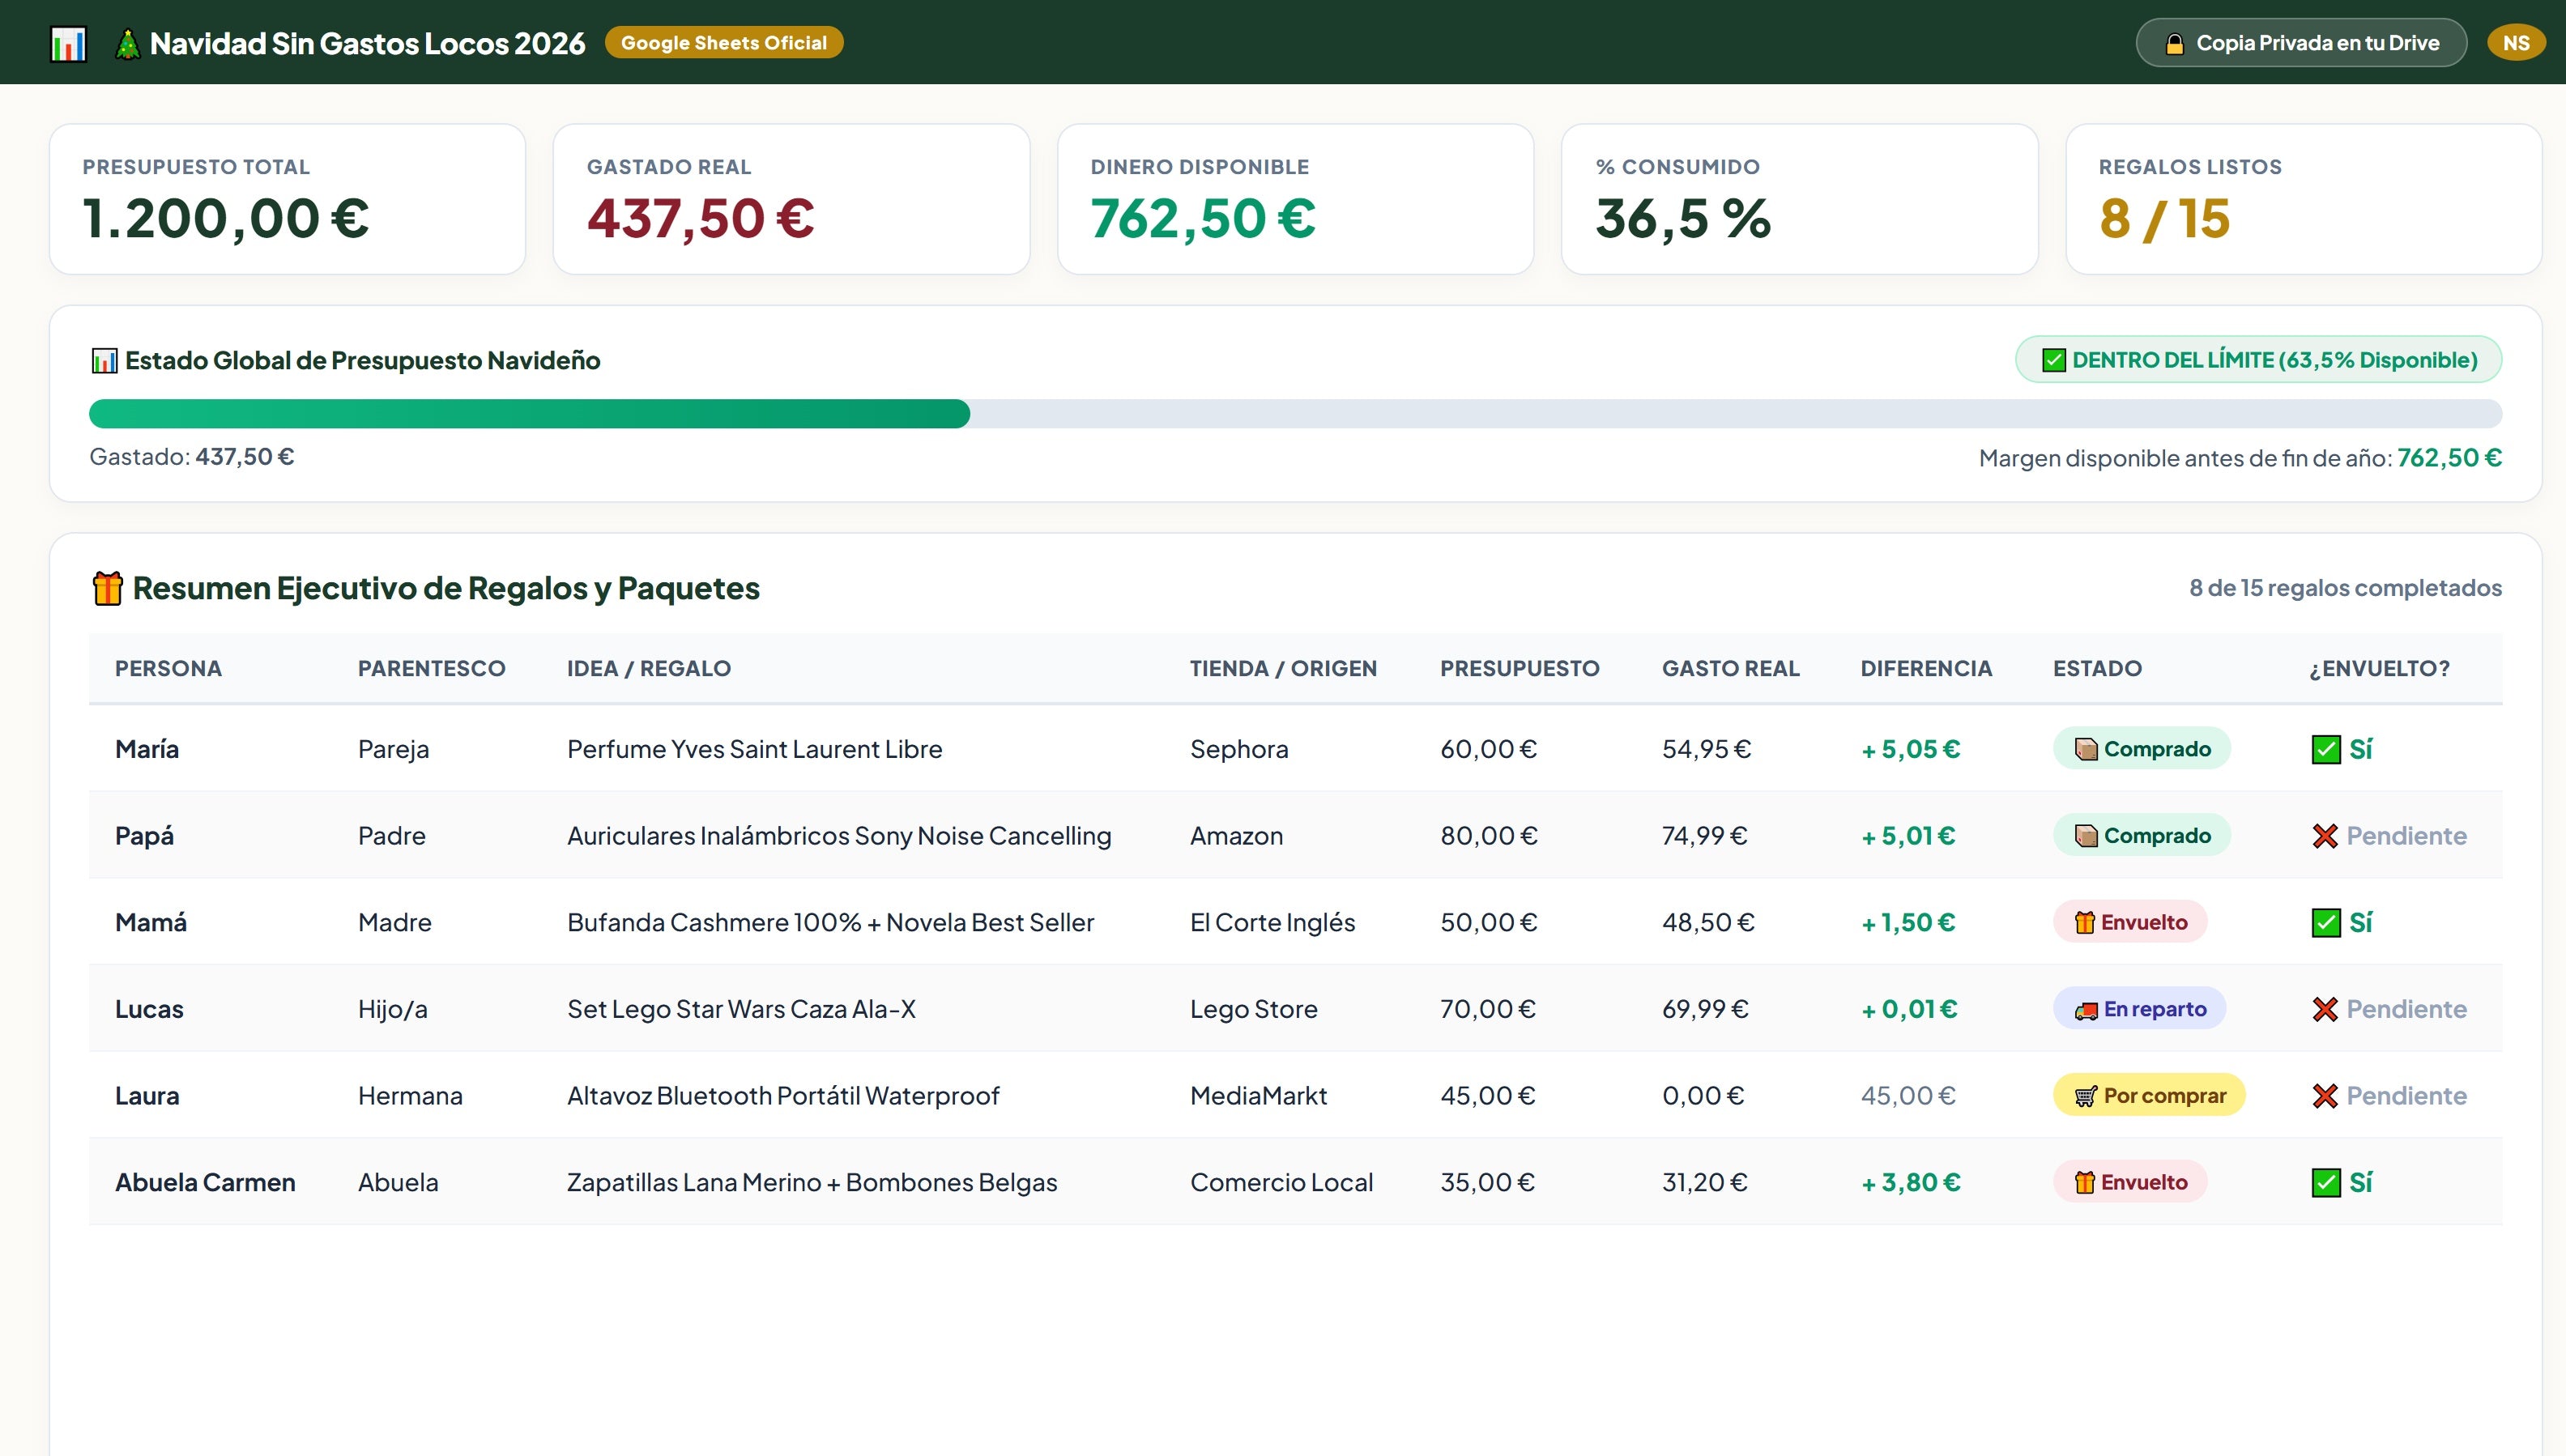
Task: Select the 8 / 15 Regalos Listos value
Action: click(2164, 218)
